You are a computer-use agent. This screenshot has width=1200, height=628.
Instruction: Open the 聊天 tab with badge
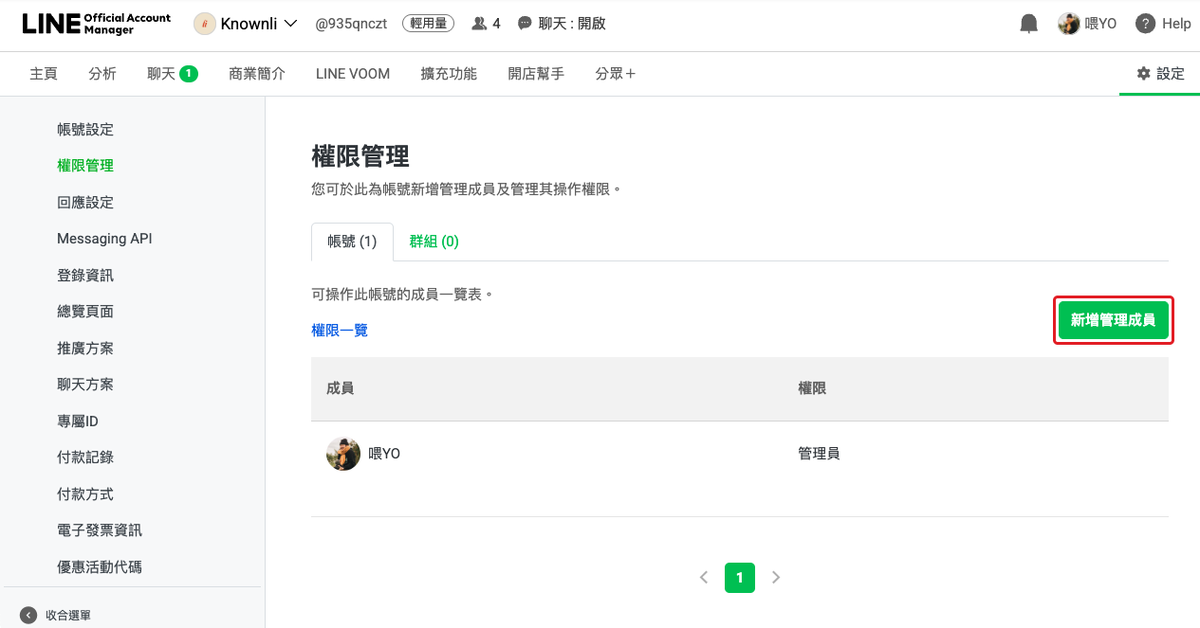(172, 74)
